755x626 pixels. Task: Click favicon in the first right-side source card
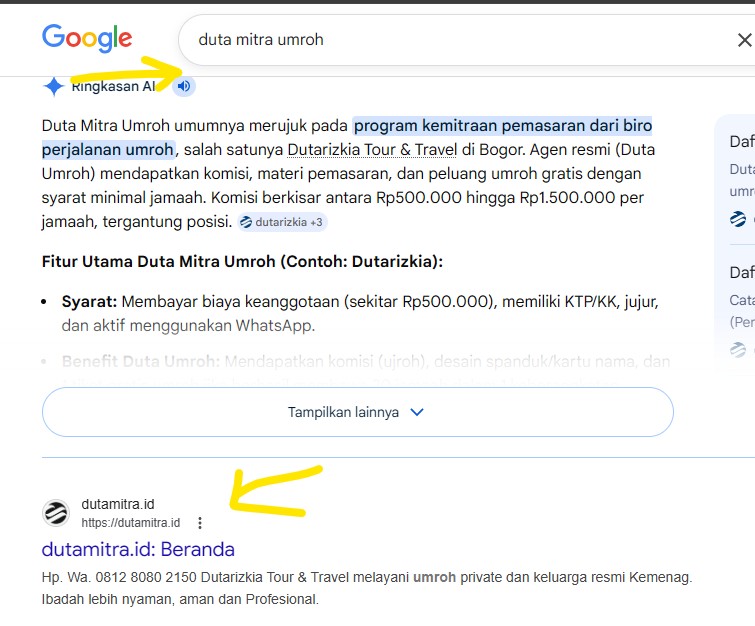(x=737, y=219)
